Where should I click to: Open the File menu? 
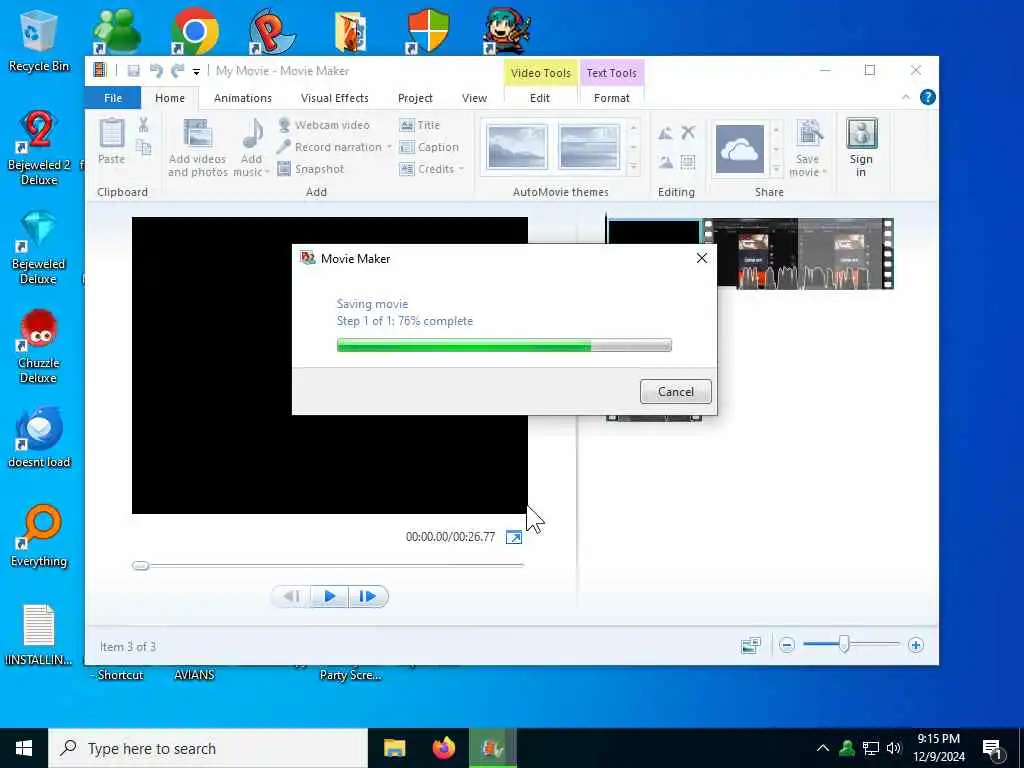point(112,98)
